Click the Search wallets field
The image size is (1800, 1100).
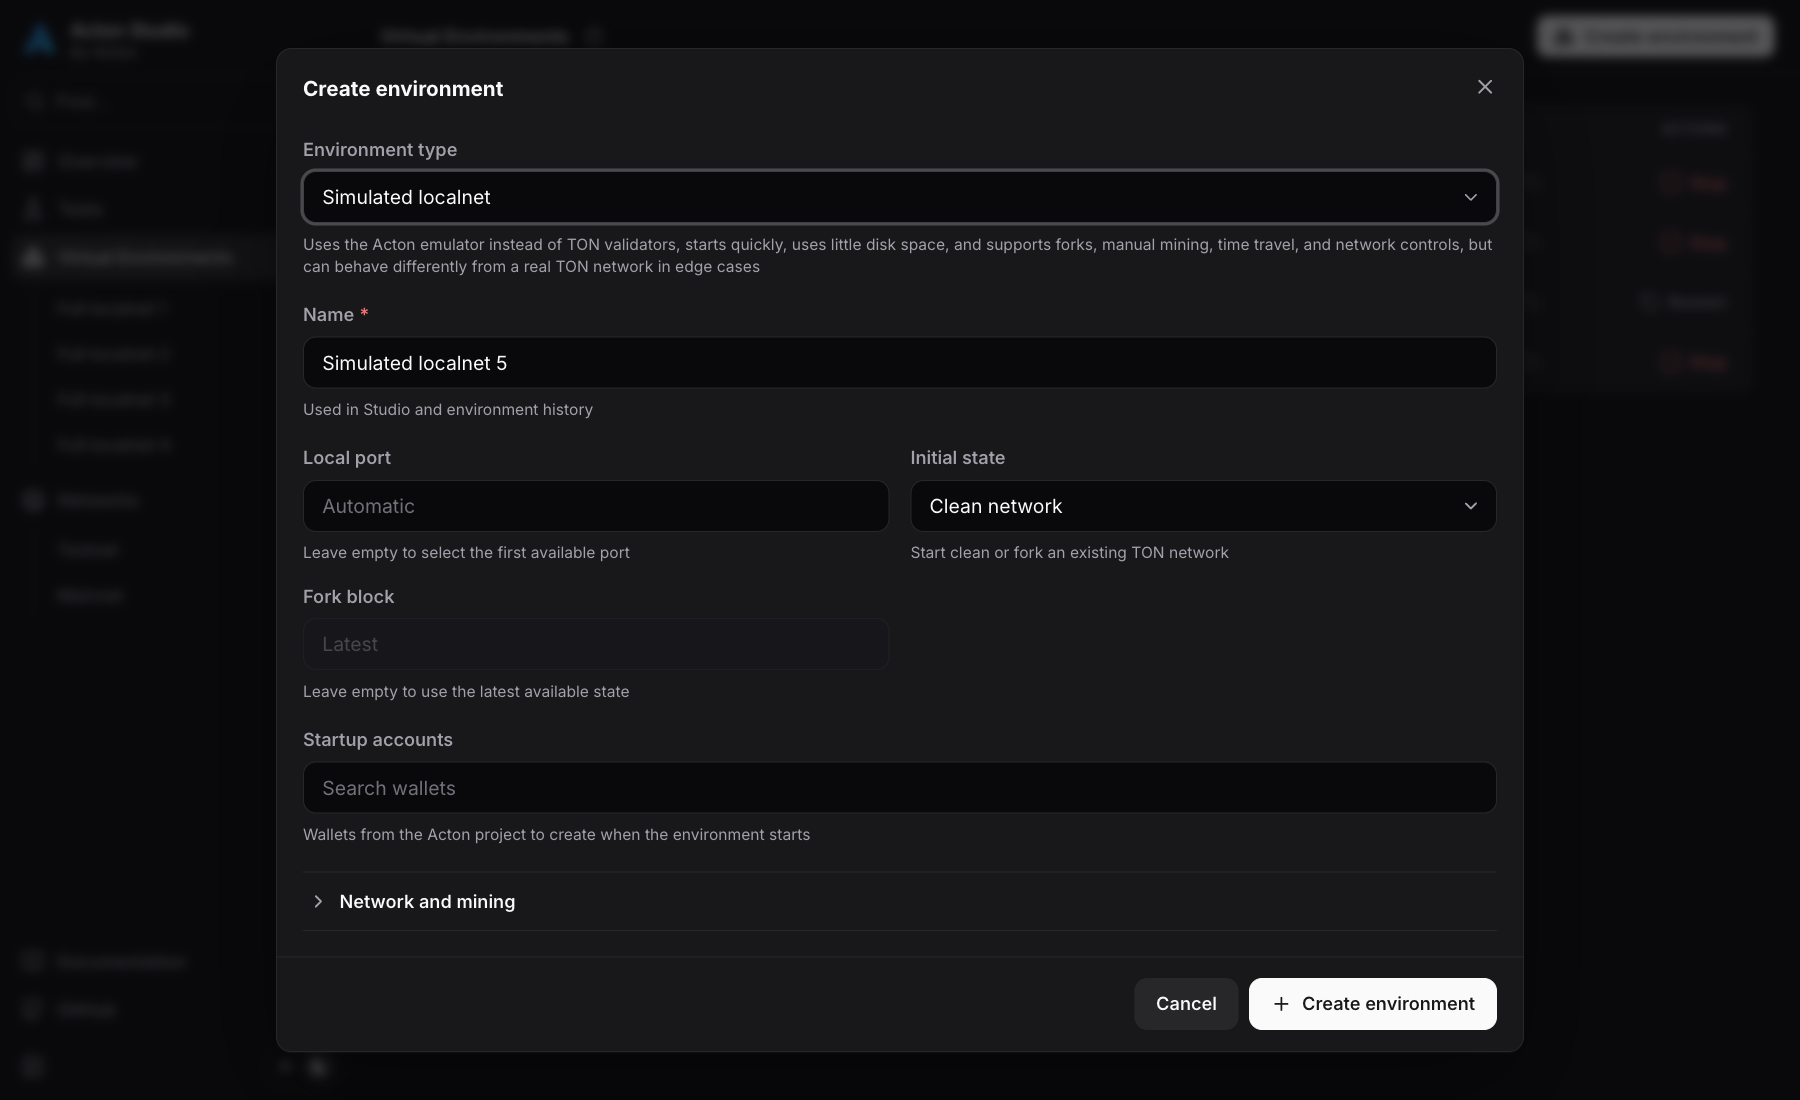(x=899, y=788)
